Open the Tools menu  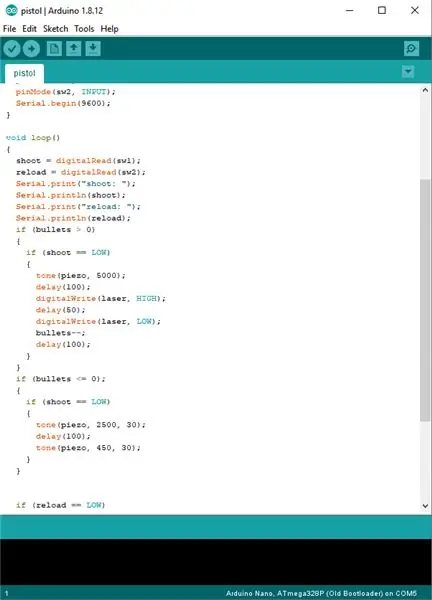point(84,29)
